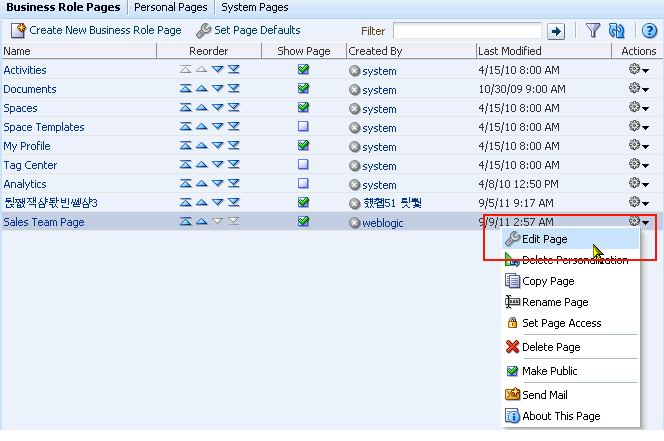Viewport: 664px width, 441px height.
Task: Enable Show Page for Space Templates
Action: (303, 127)
